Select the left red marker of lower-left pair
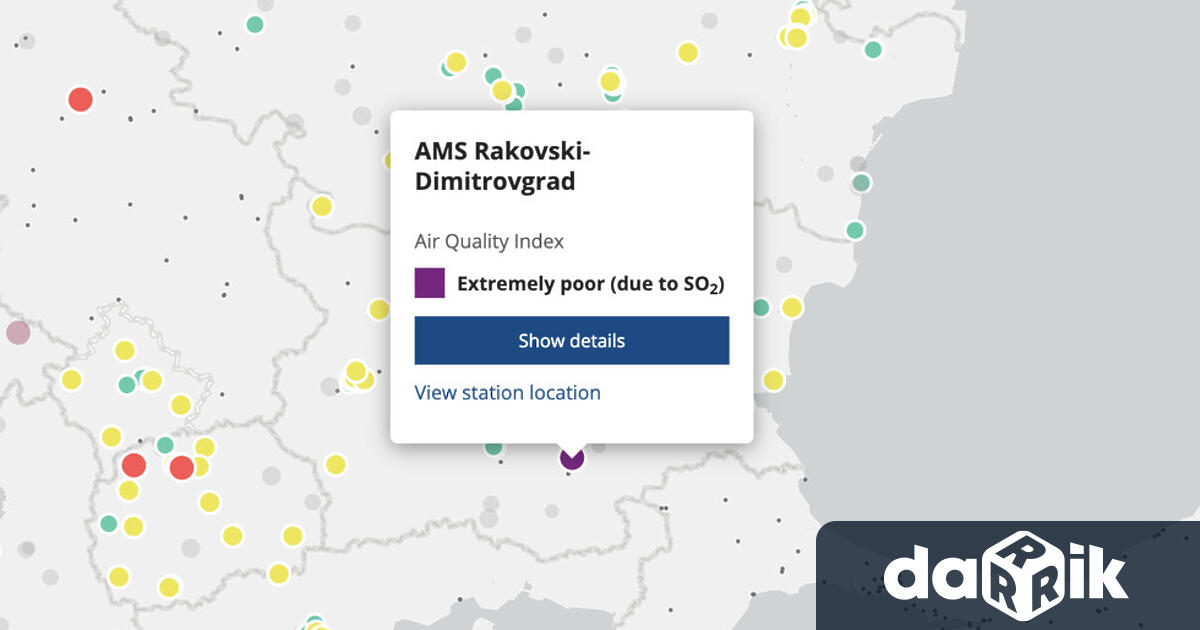The width and height of the screenshot is (1200, 630). pyautogui.click(x=133, y=465)
